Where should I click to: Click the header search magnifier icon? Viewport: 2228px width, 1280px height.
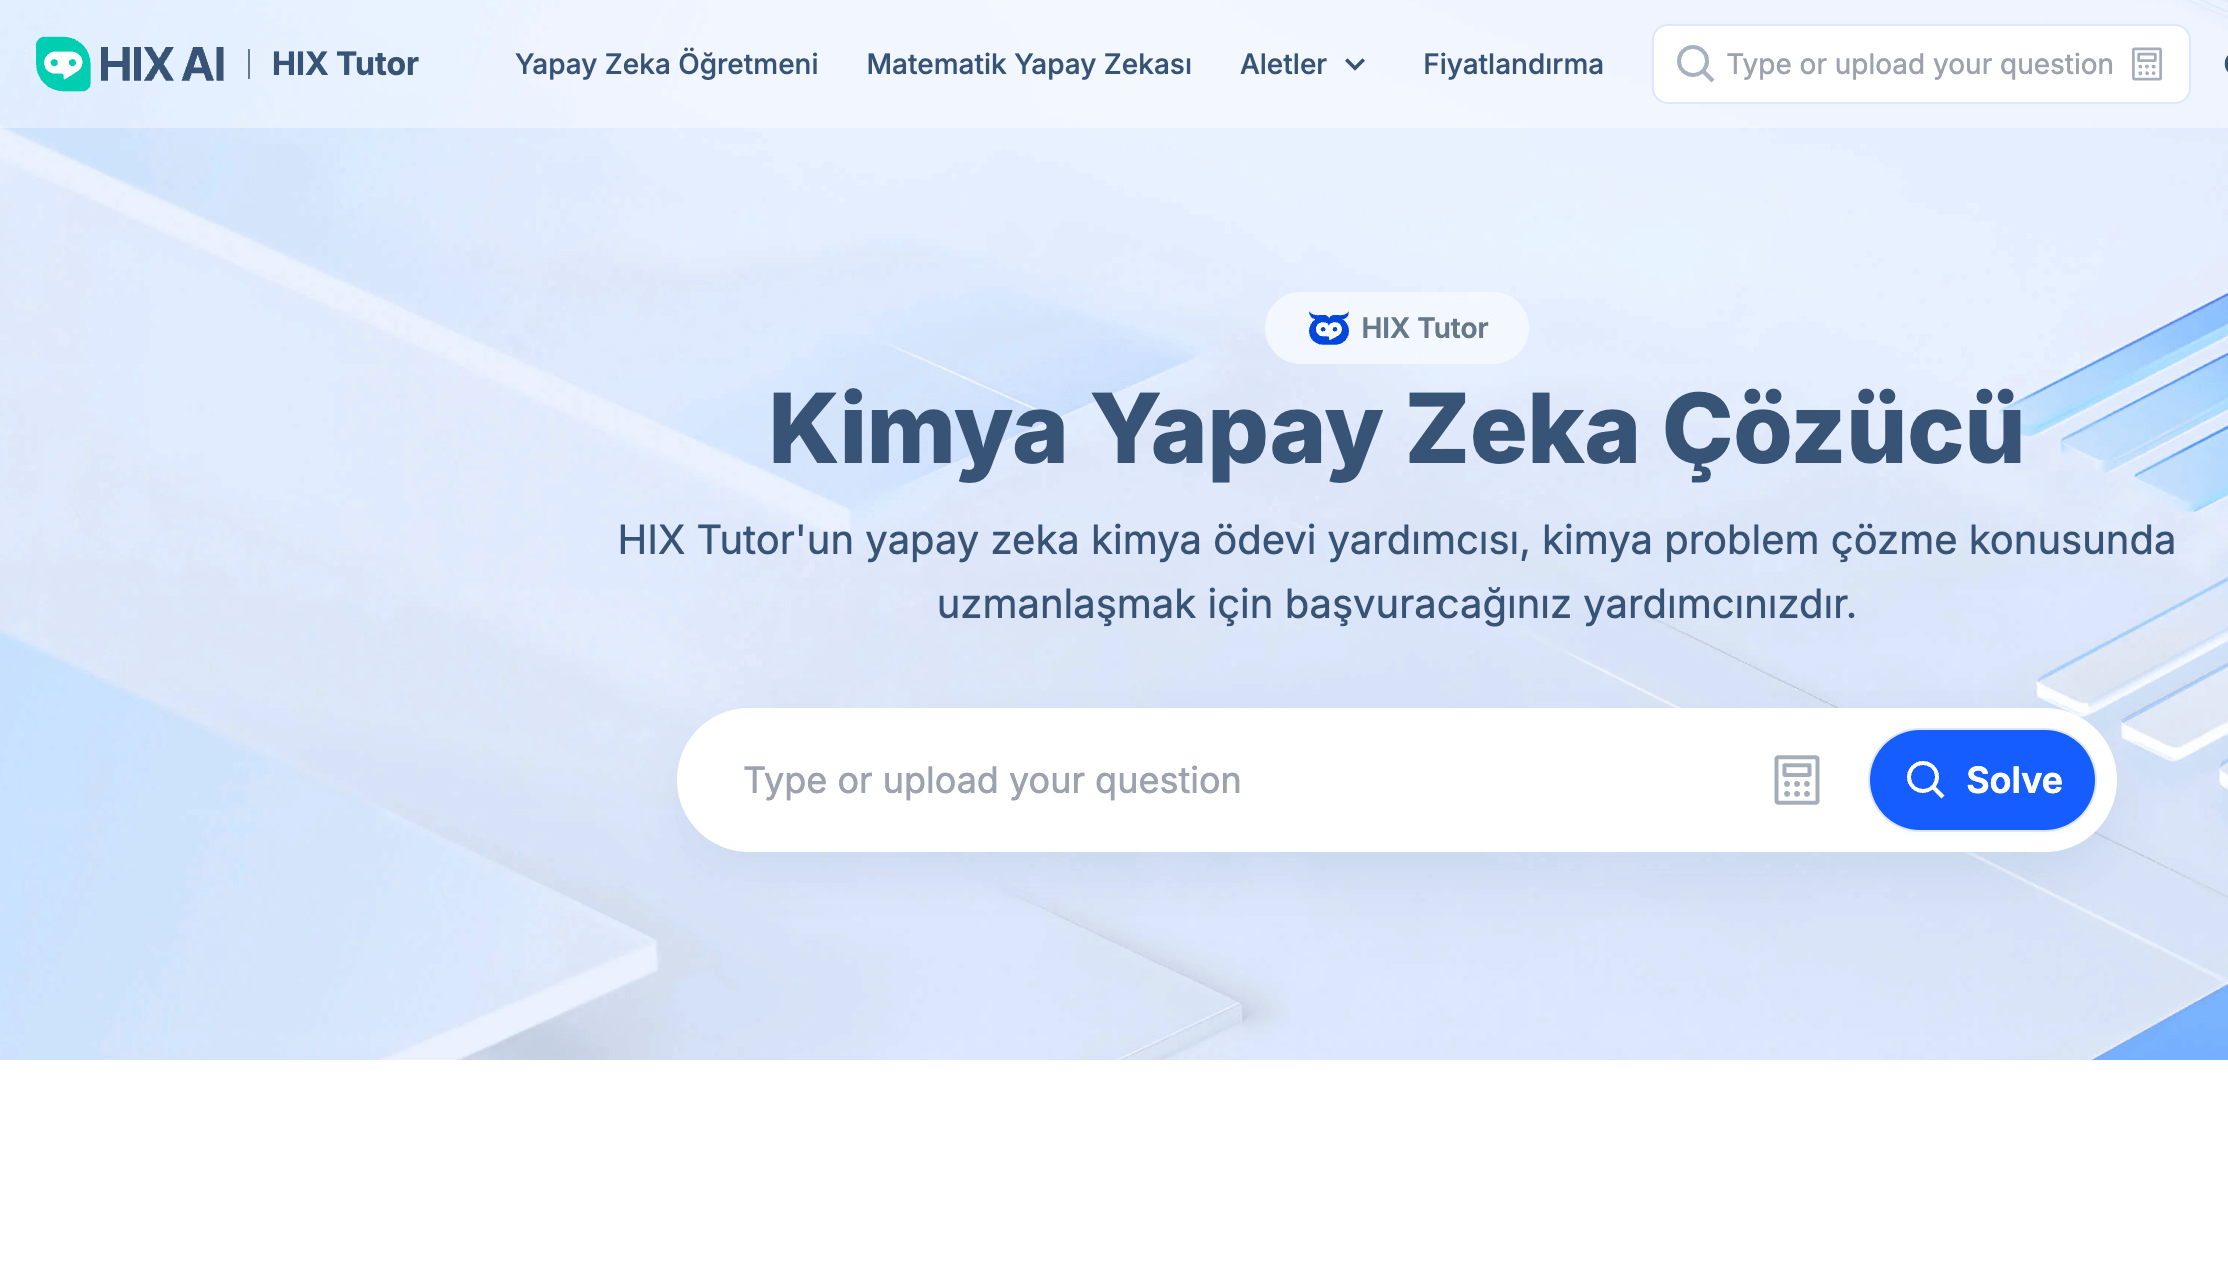pyautogui.click(x=1695, y=64)
